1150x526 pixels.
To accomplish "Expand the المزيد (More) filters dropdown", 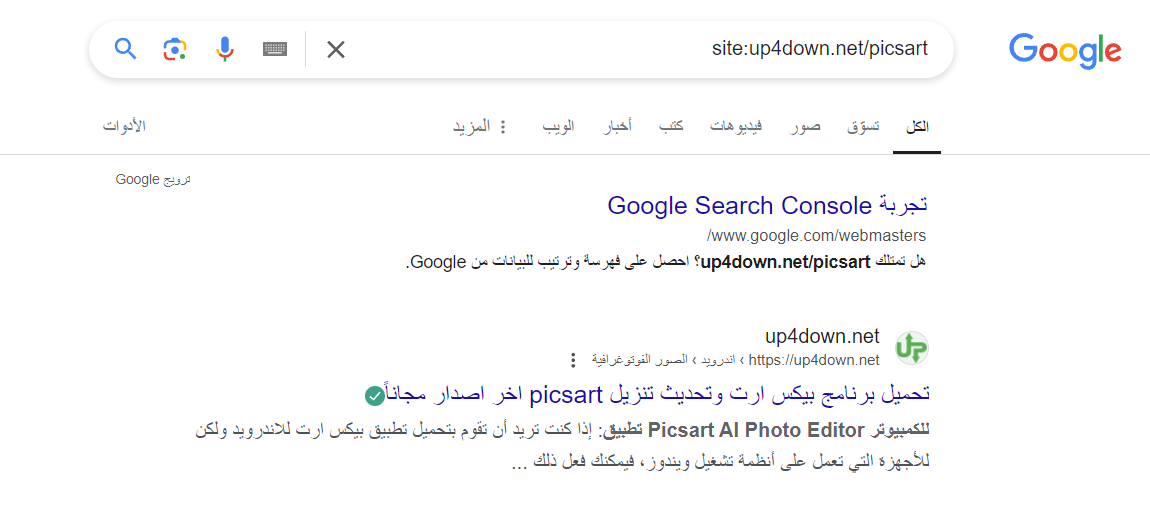I will tap(480, 127).
